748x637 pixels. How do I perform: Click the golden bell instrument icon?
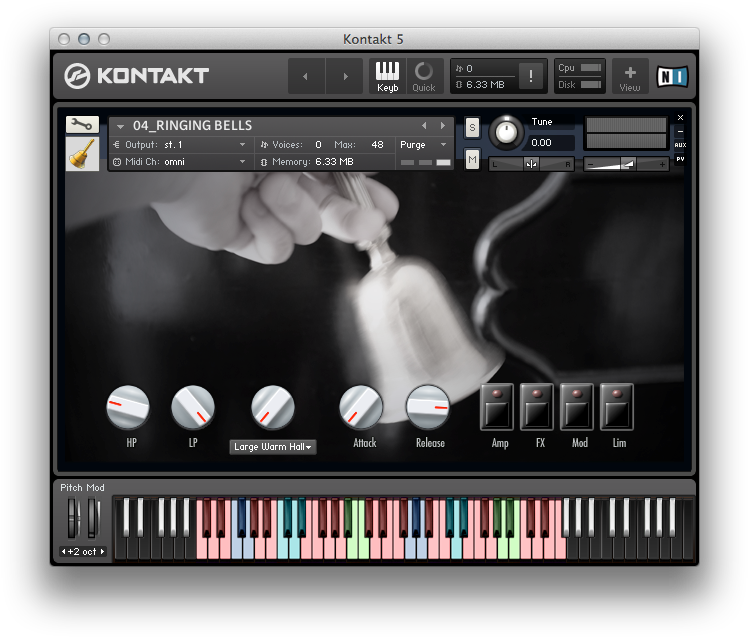point(83,154)
